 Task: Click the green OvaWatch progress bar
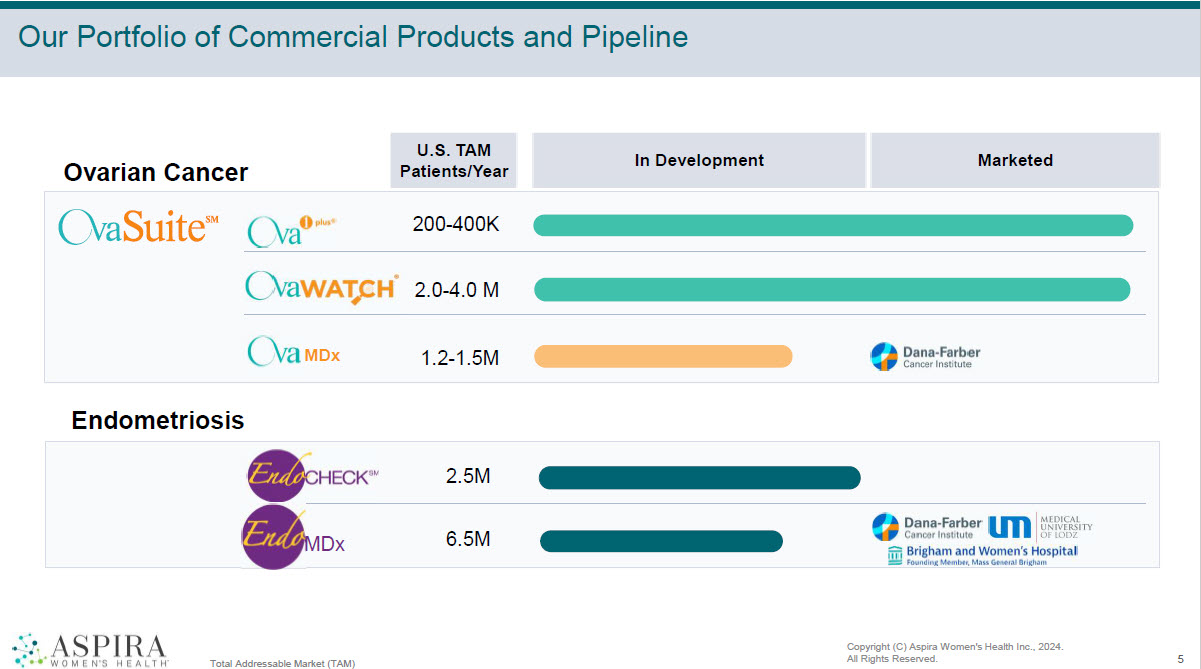[x=832, y=289]
